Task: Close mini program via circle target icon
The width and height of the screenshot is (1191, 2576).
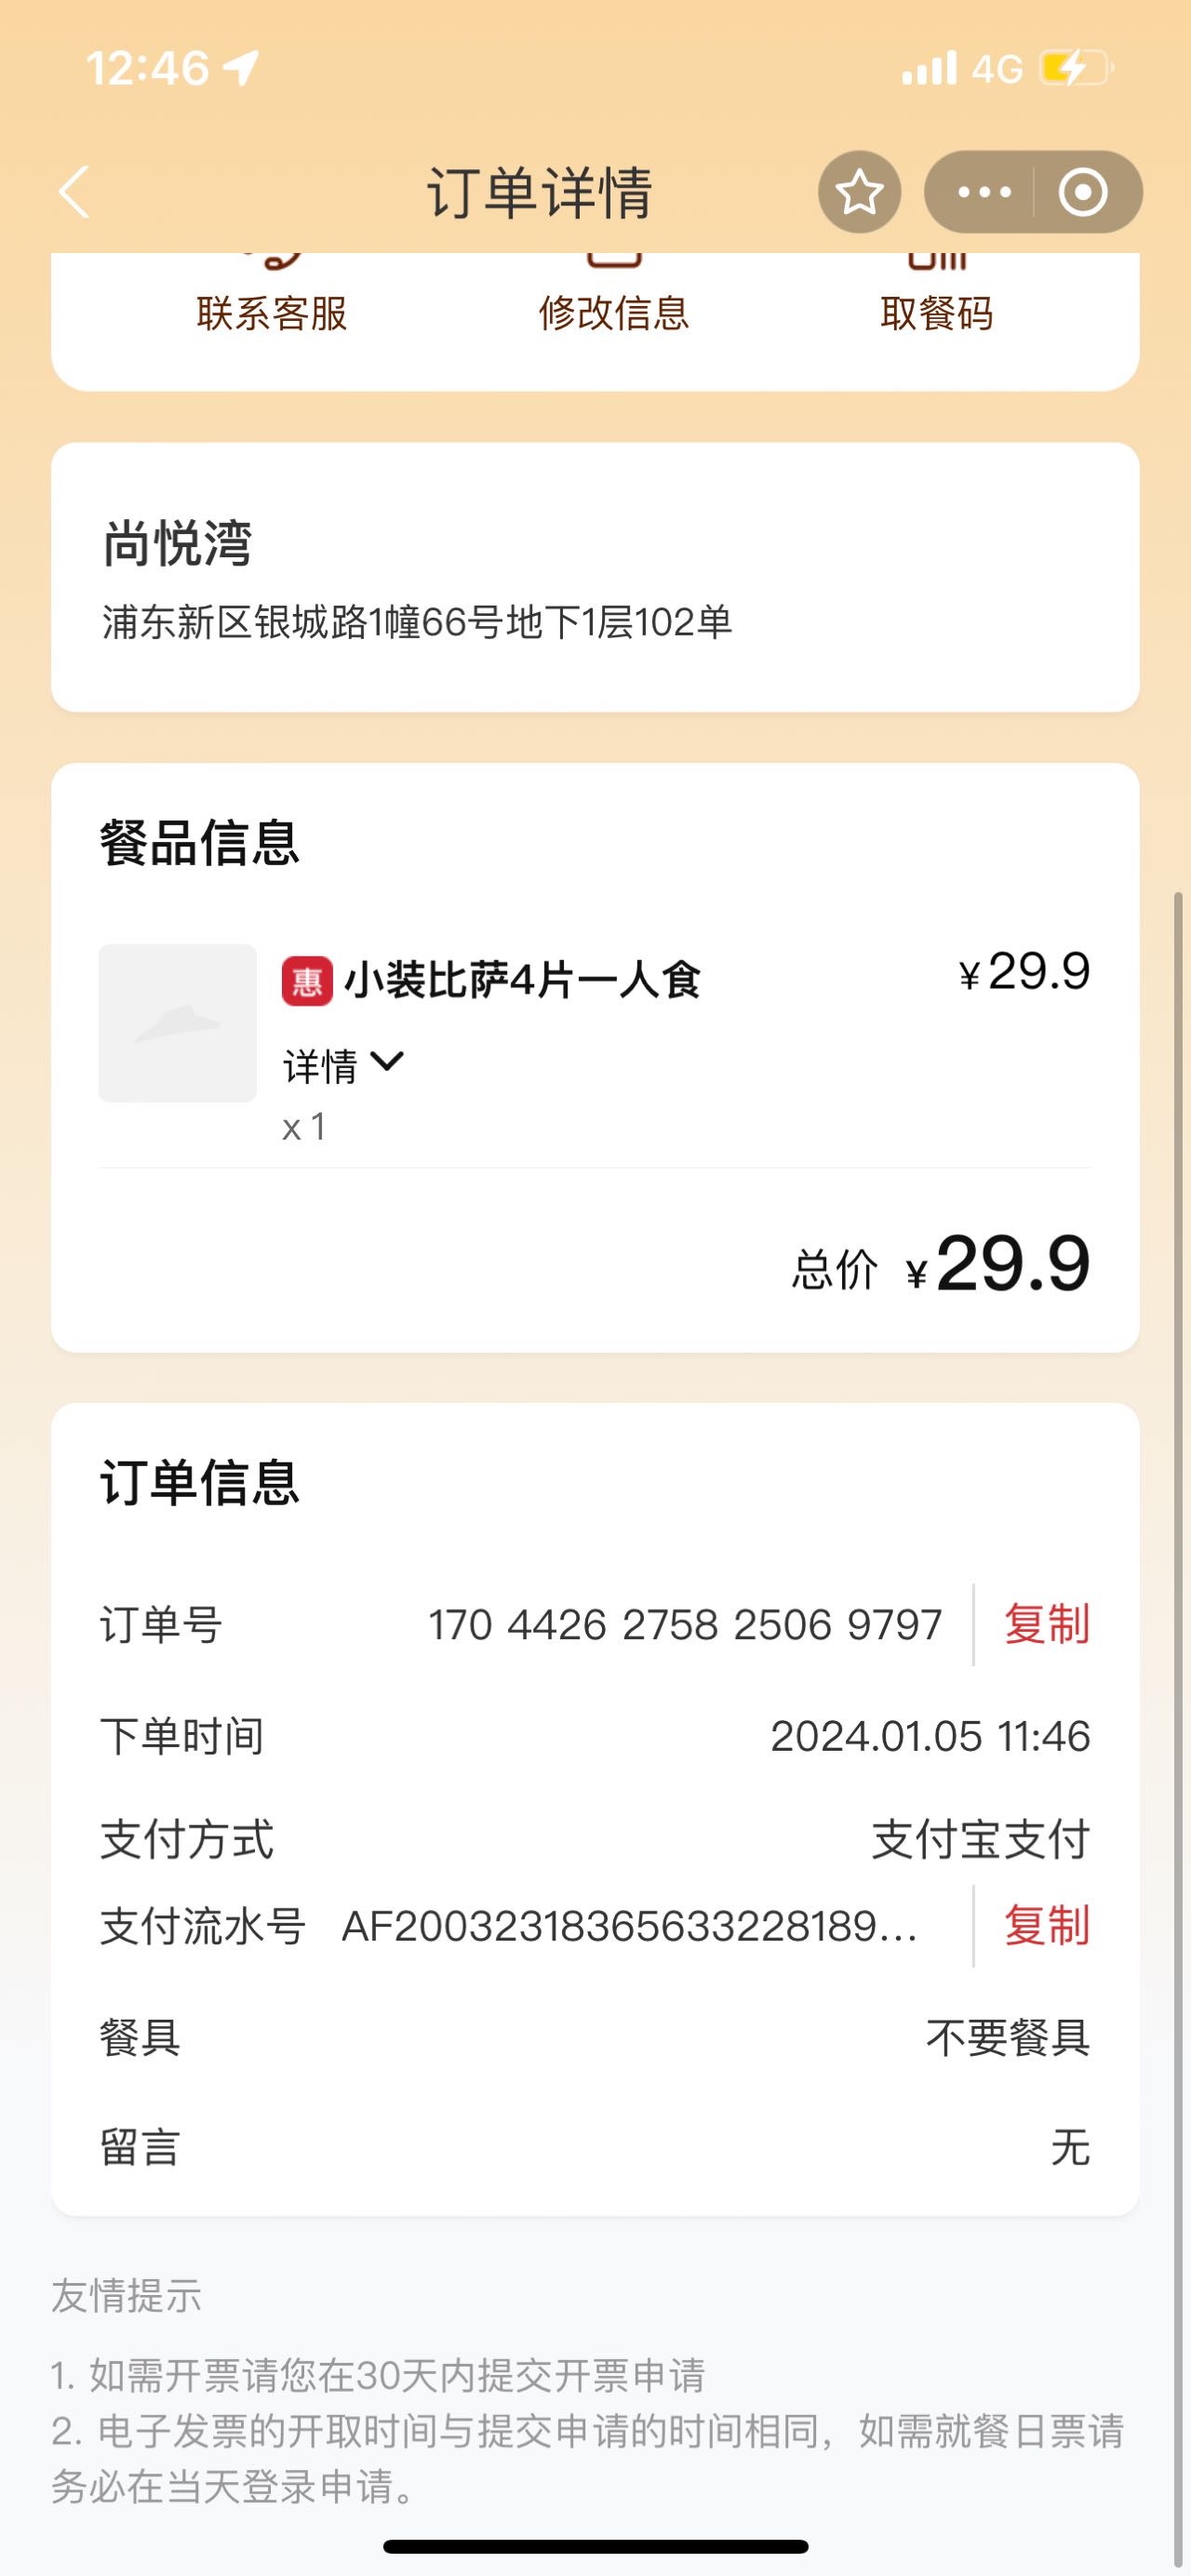Action: (x=1083, y=192)
